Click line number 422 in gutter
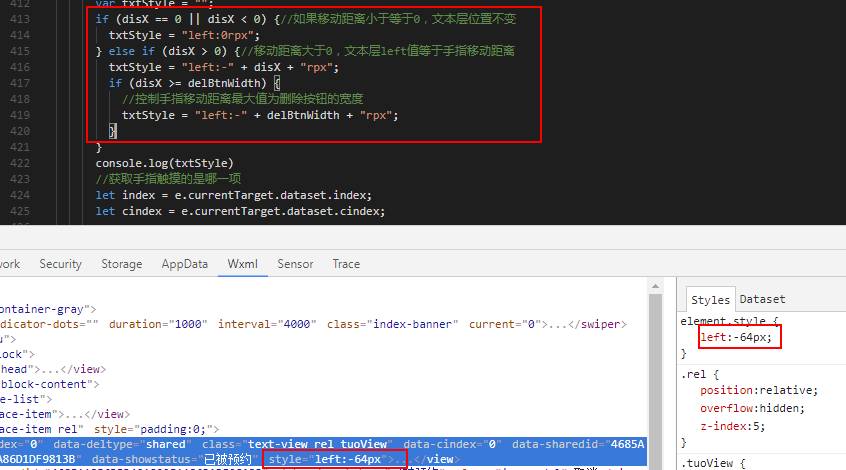 (20, 163)
